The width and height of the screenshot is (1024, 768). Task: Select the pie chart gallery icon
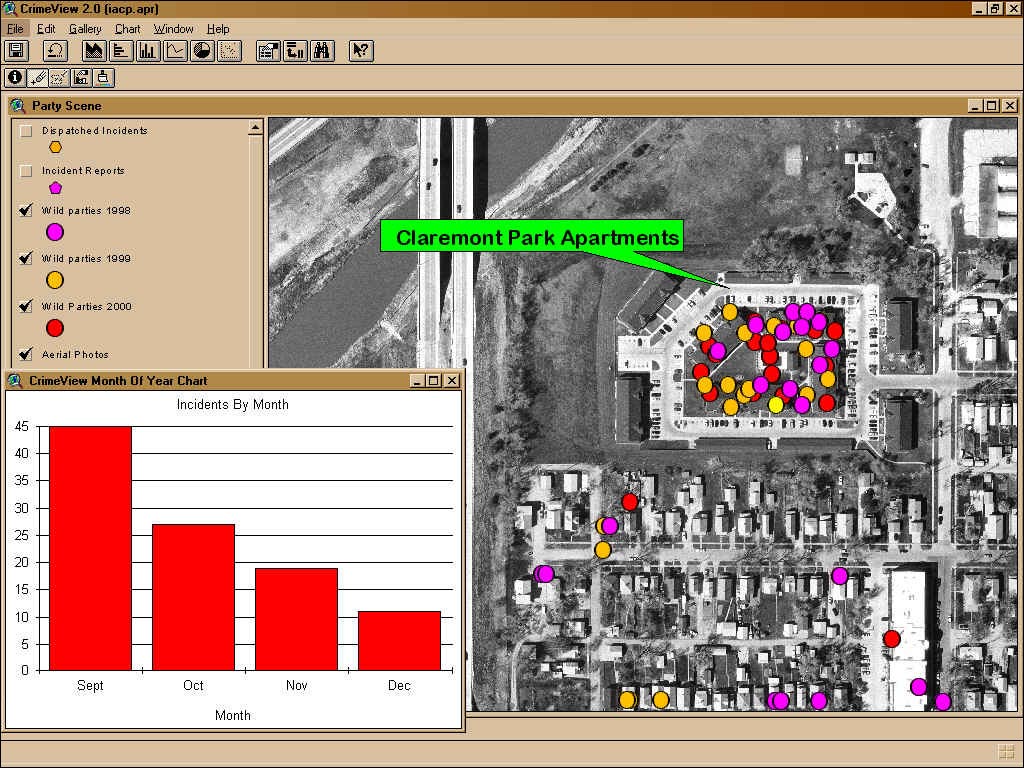point(202,51)
